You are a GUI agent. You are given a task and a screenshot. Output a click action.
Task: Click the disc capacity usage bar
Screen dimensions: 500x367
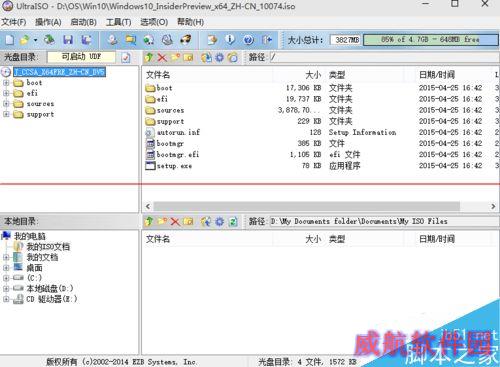430,40
